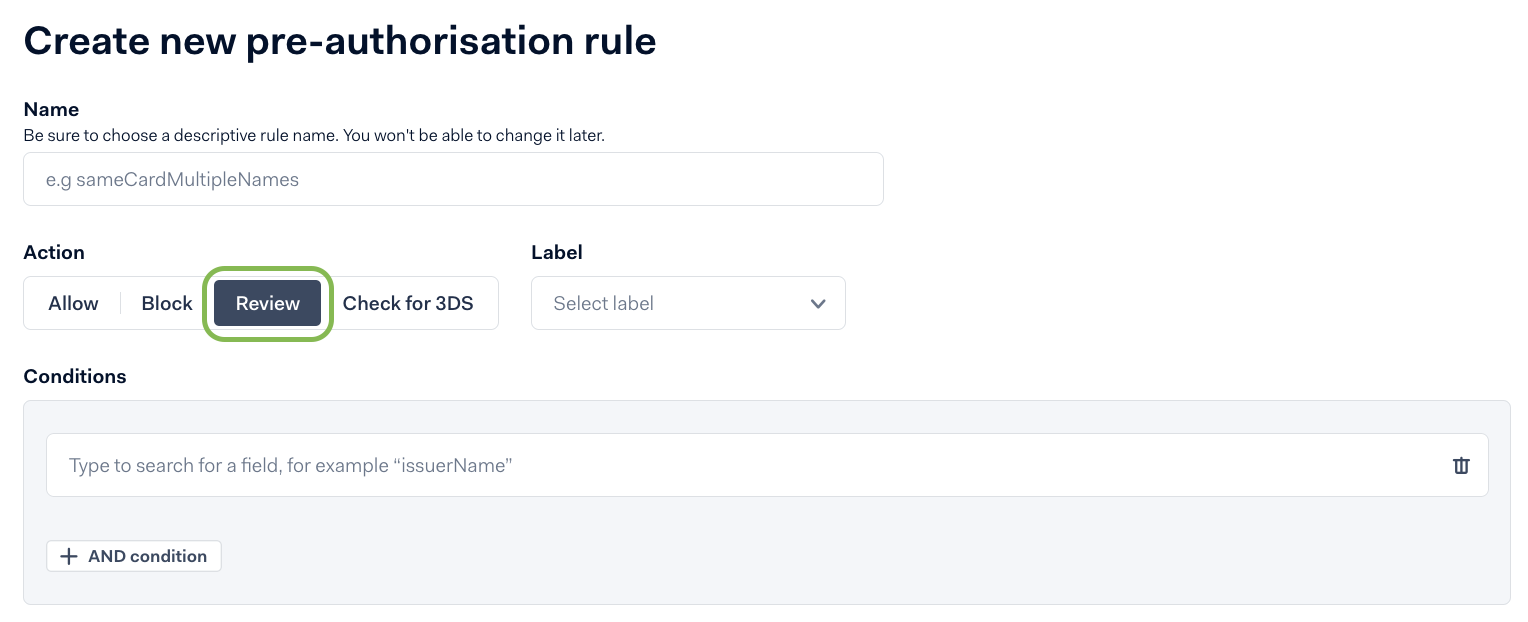The height and width of the screenshot is (622, 1528).
Task: Click the Conditions section heading
Action: pos(75,376)
